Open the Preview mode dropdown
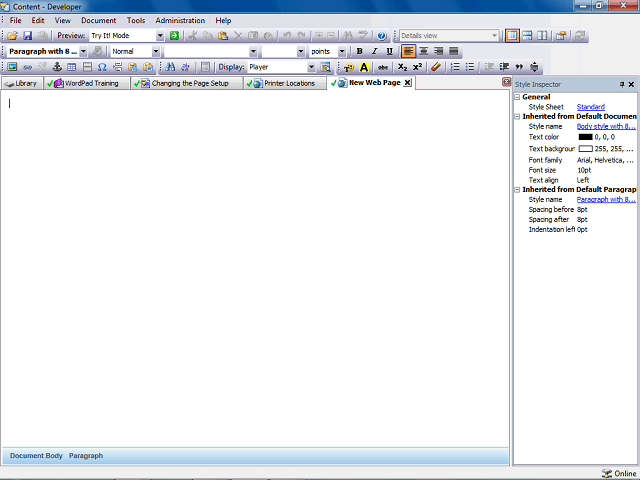This screenshot has width=640, height=480. [x=160, y=36]
